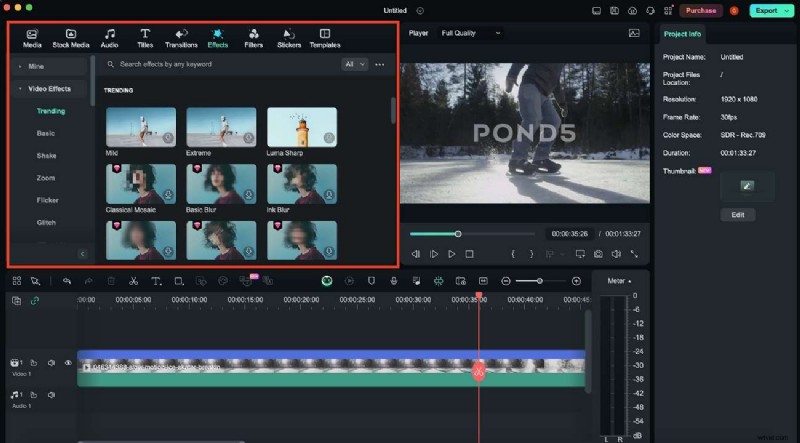Open the Media tab

coord(32,38)
